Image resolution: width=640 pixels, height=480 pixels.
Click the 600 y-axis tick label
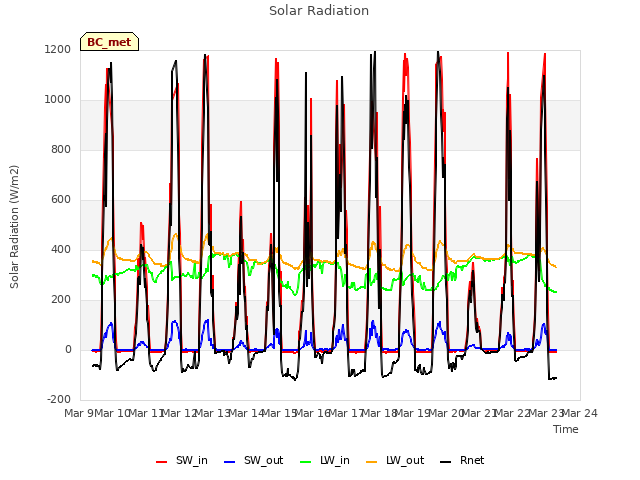coord(61,200)
